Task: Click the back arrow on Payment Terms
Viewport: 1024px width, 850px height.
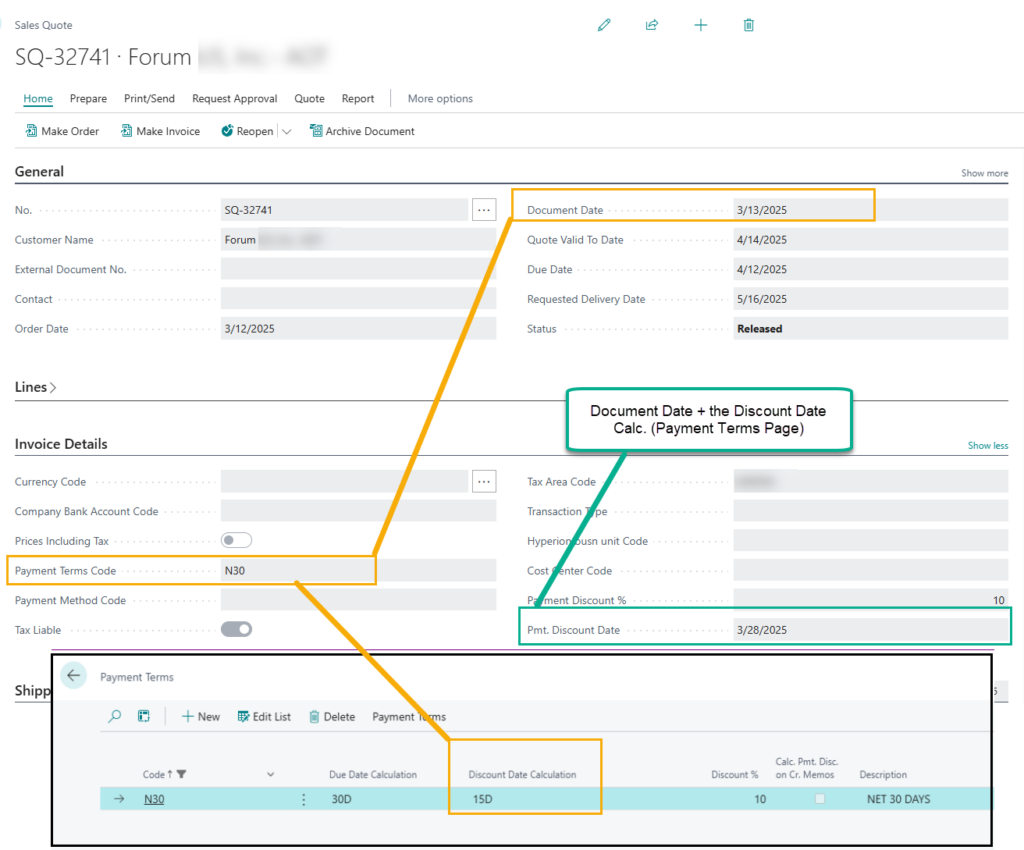Action: click(73, 675)
